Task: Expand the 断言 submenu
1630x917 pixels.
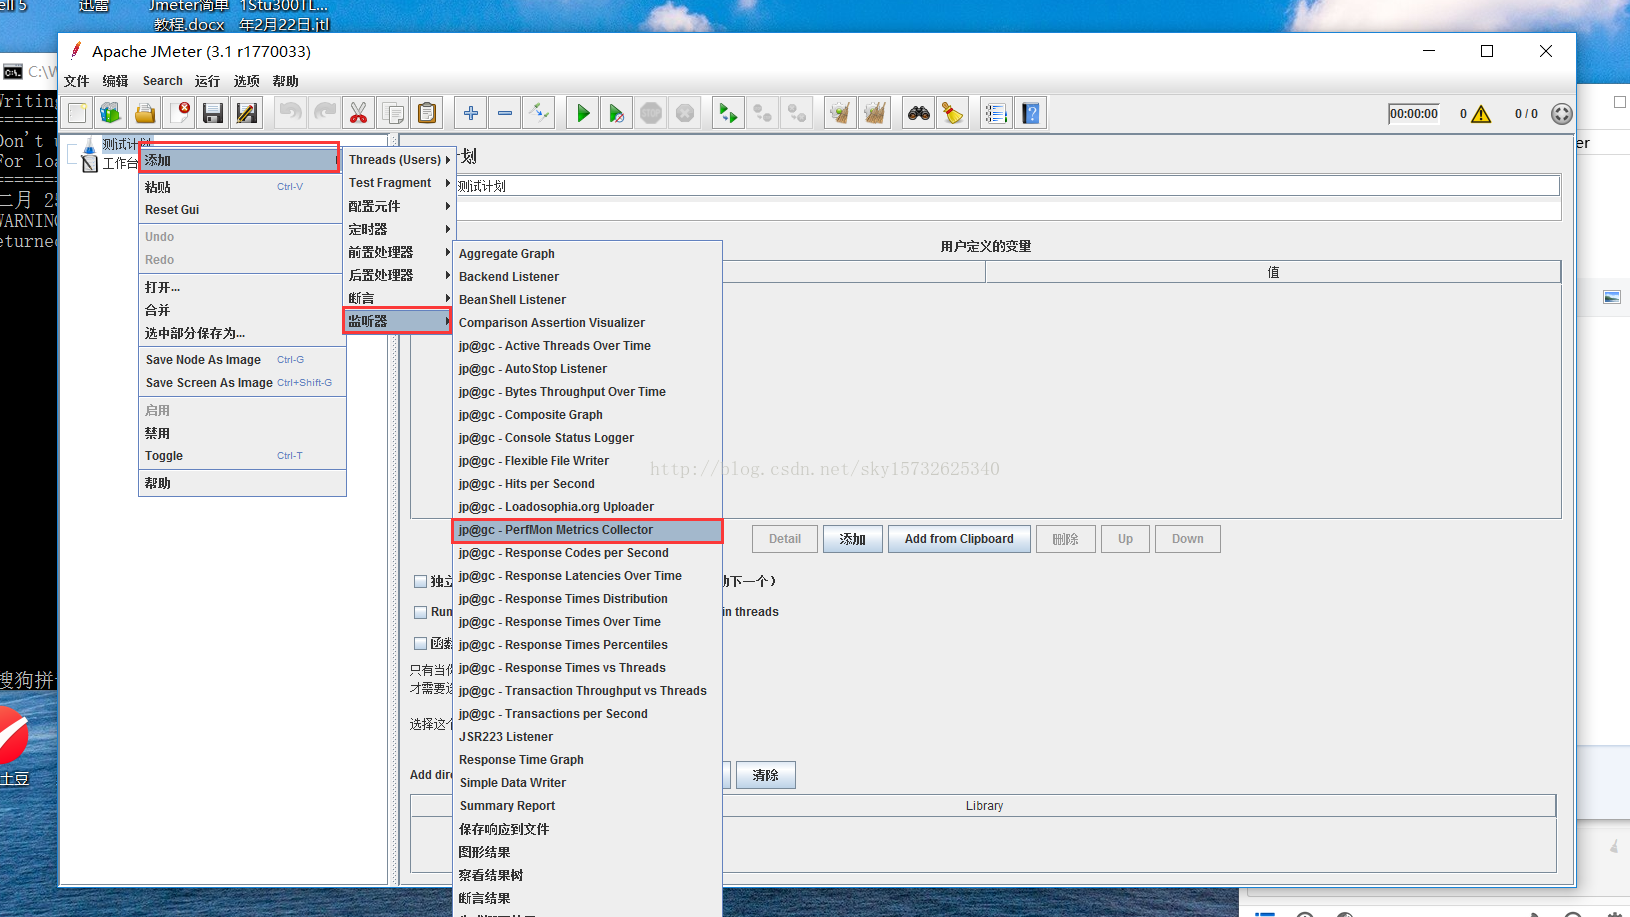Action: coord(399,298)
